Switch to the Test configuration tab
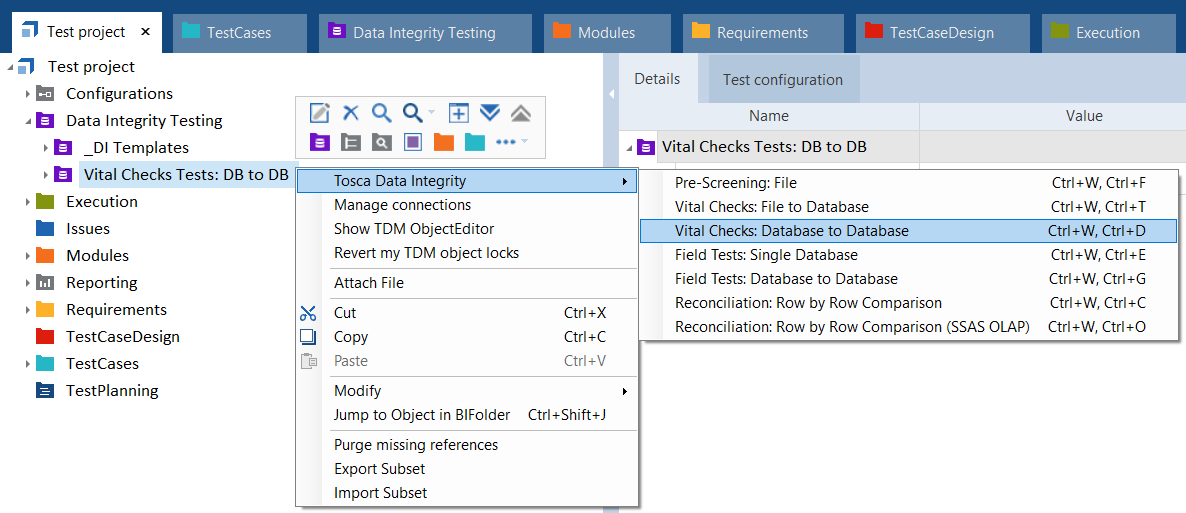The width and height of the screenshot is (1186, 513). pyautogui.click(x=782, y=80)
